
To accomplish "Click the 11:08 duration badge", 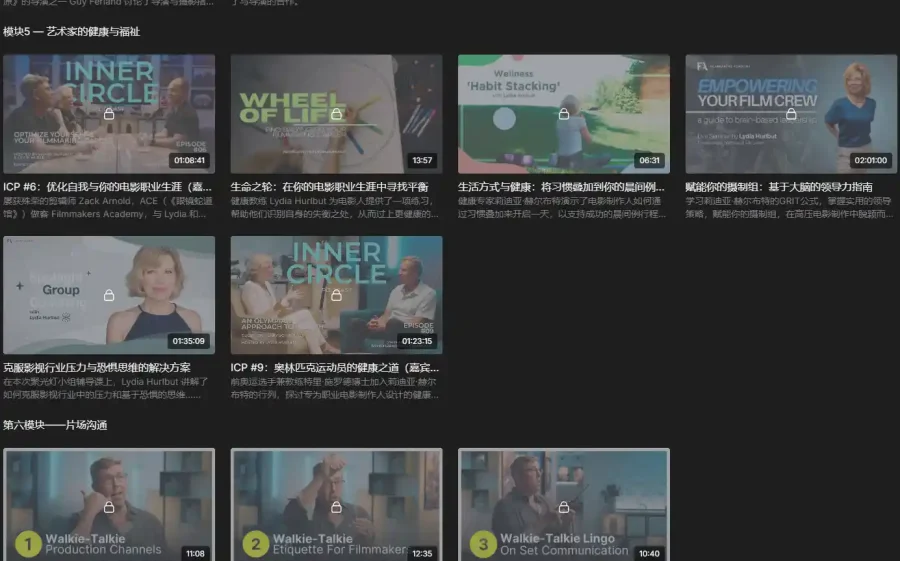I will pyautogui.click(x=195, y=554).
